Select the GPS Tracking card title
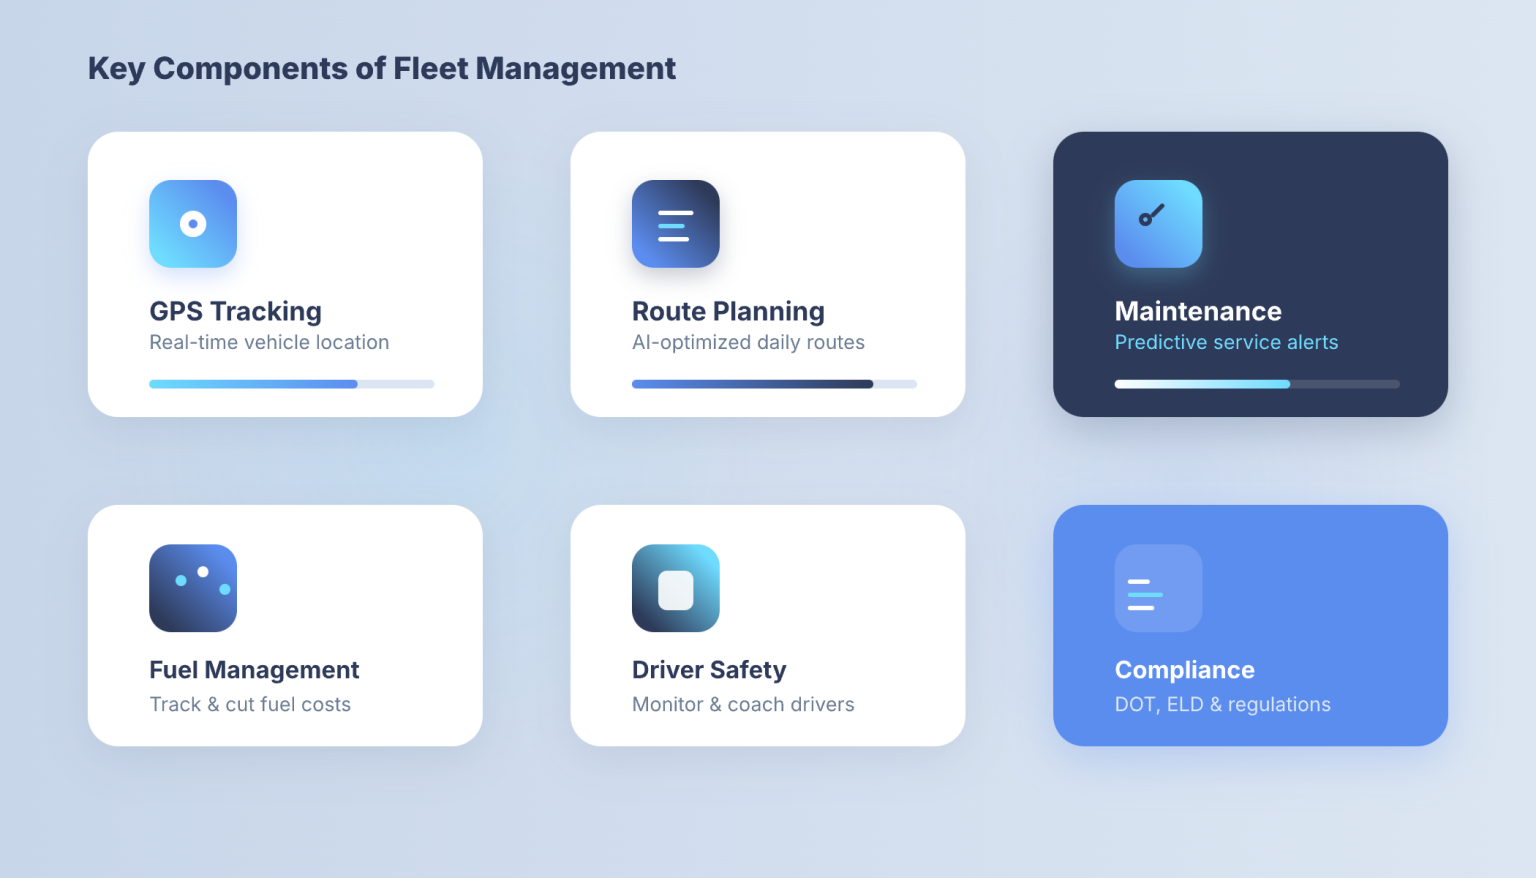The height and width of the screenshot is (878, 1536). (x=236, y=312)
